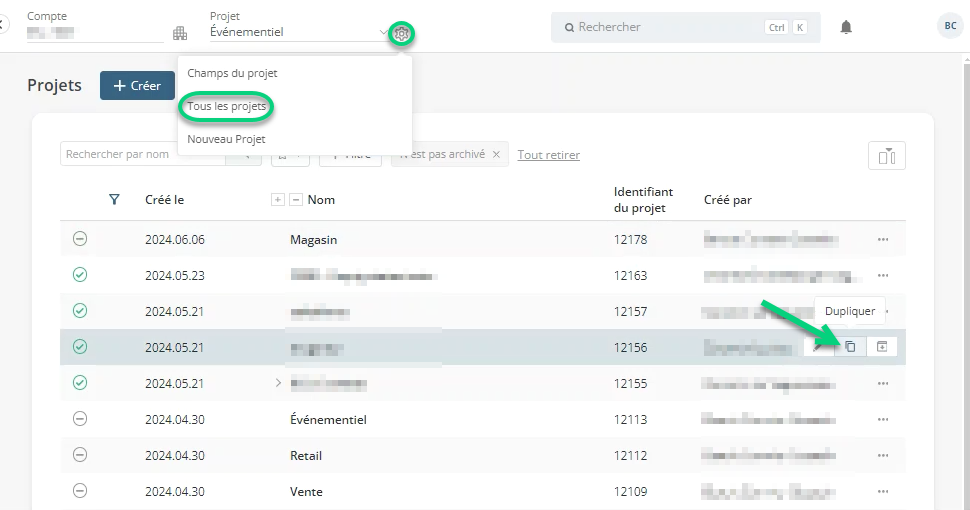Viewport: 970px width, 510px height.
Task: Focus the top Rechercher search box
Action: pos(685,27)
